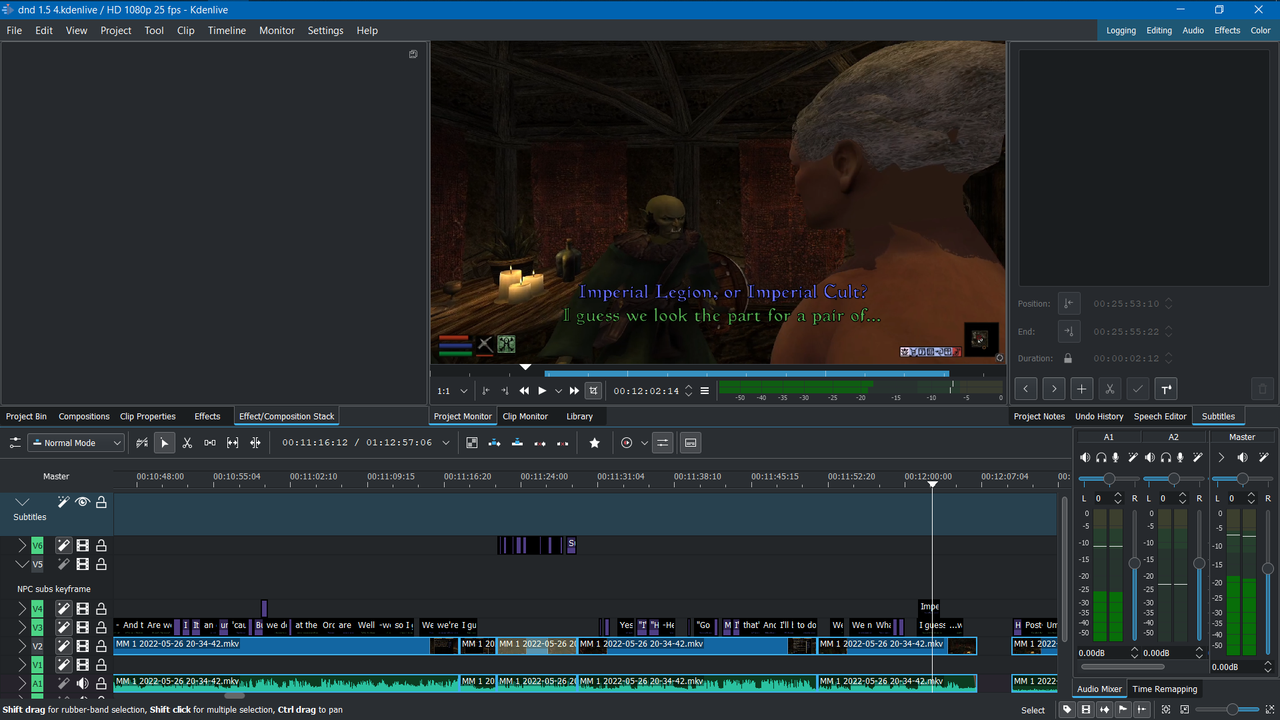Screen dimensions: 1280x720
Task: Open the Normal Mode dropdown
Action: (x=75, y=443)
